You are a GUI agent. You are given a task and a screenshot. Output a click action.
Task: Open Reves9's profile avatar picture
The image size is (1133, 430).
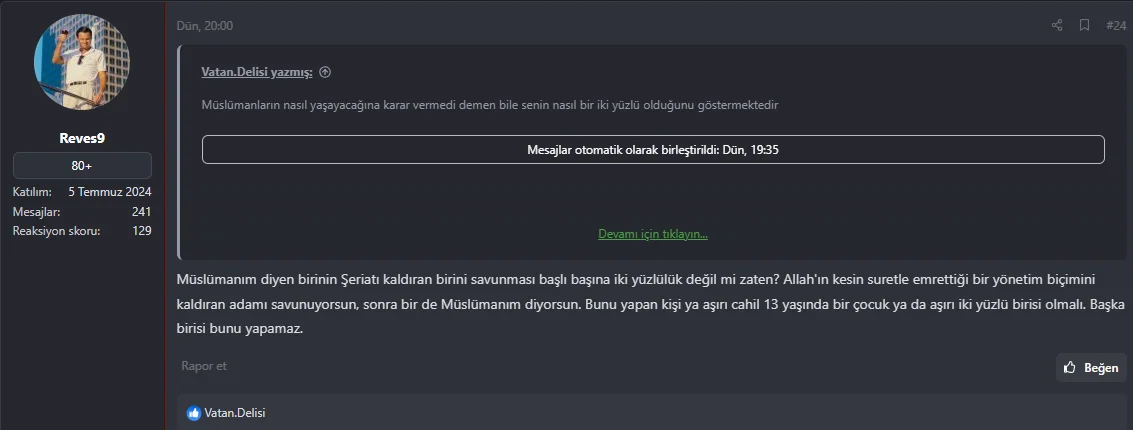click(82, 62)
